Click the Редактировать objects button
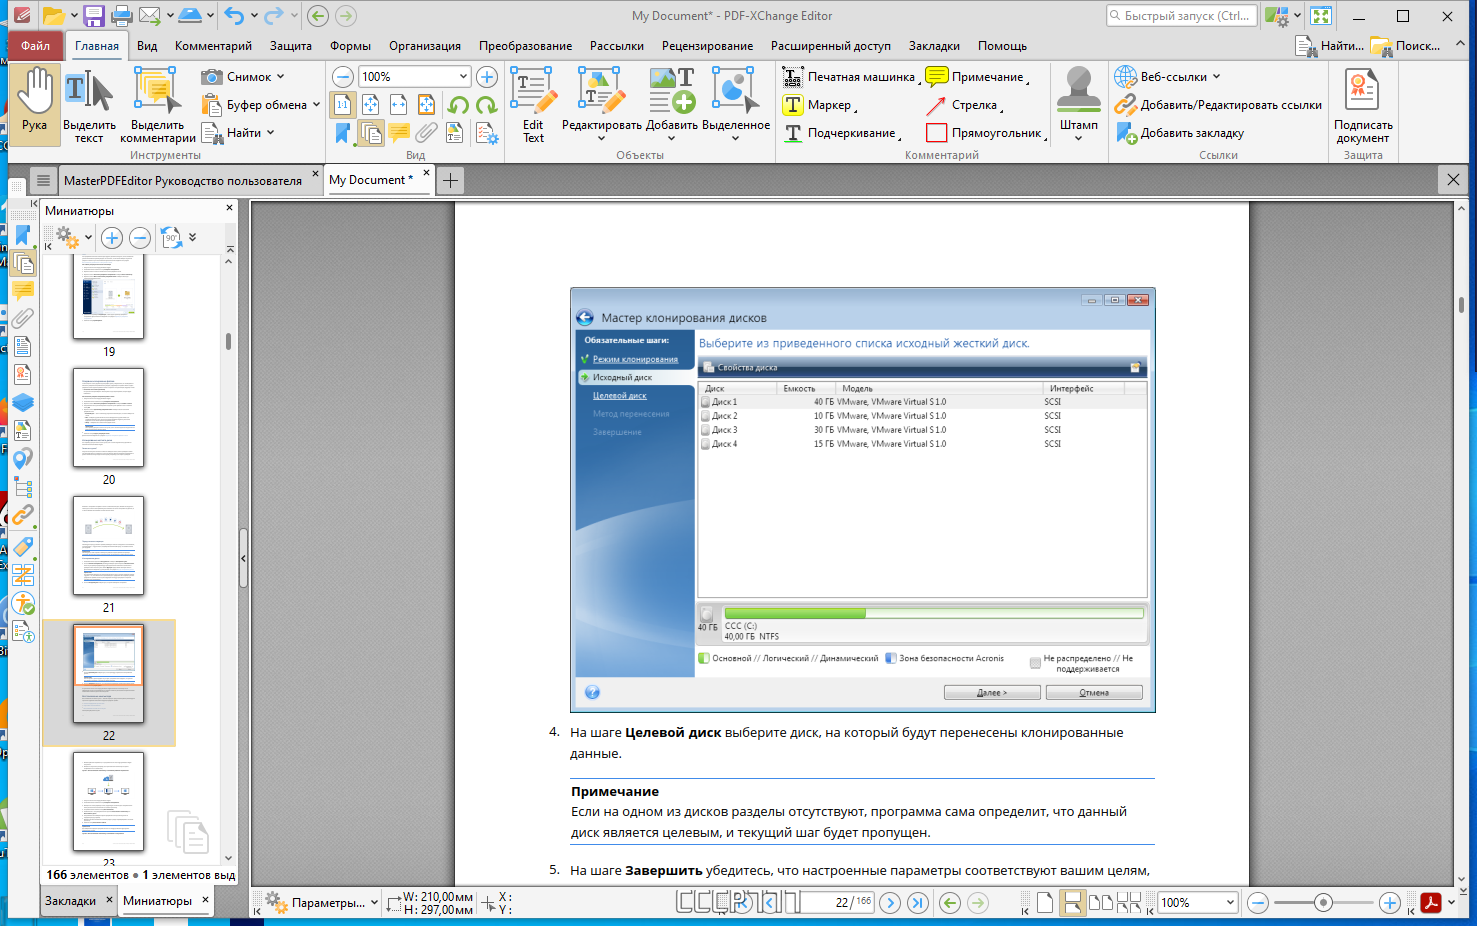The height and width of the screenshot is (926, 1477). click(x=601, y=105)
